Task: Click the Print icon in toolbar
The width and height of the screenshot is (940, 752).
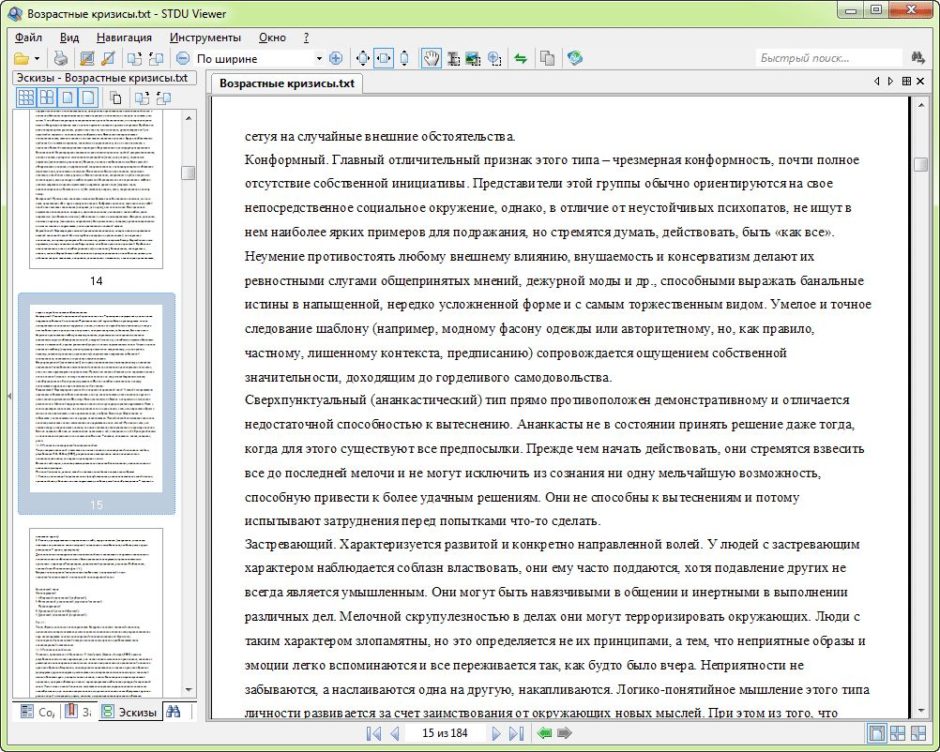Action: point(61,59)
